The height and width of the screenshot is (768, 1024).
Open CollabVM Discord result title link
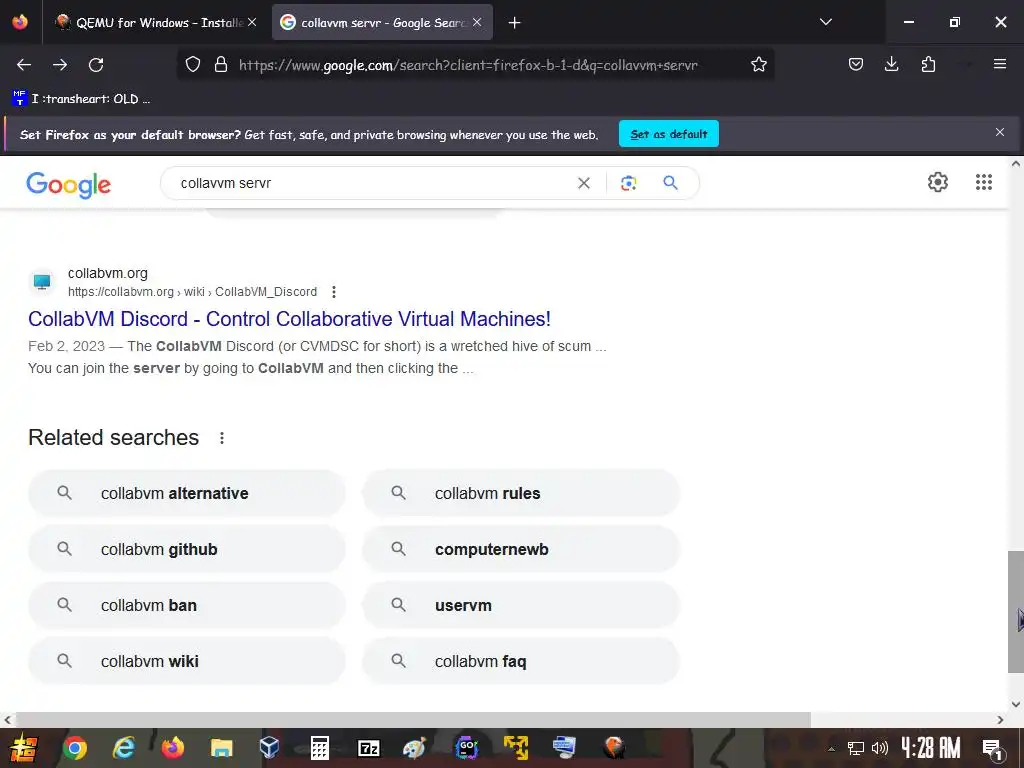click(289, 319)
